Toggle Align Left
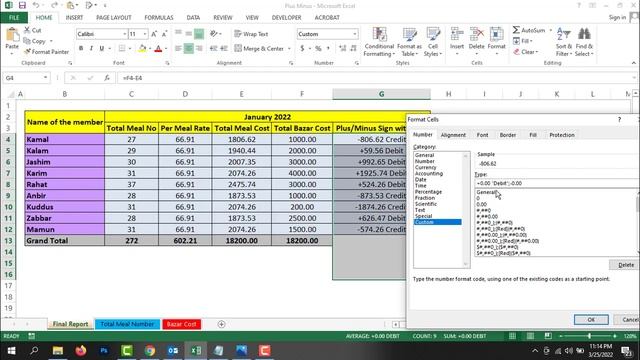This screenshot has height=360, width=640. (x=178, y=48)
